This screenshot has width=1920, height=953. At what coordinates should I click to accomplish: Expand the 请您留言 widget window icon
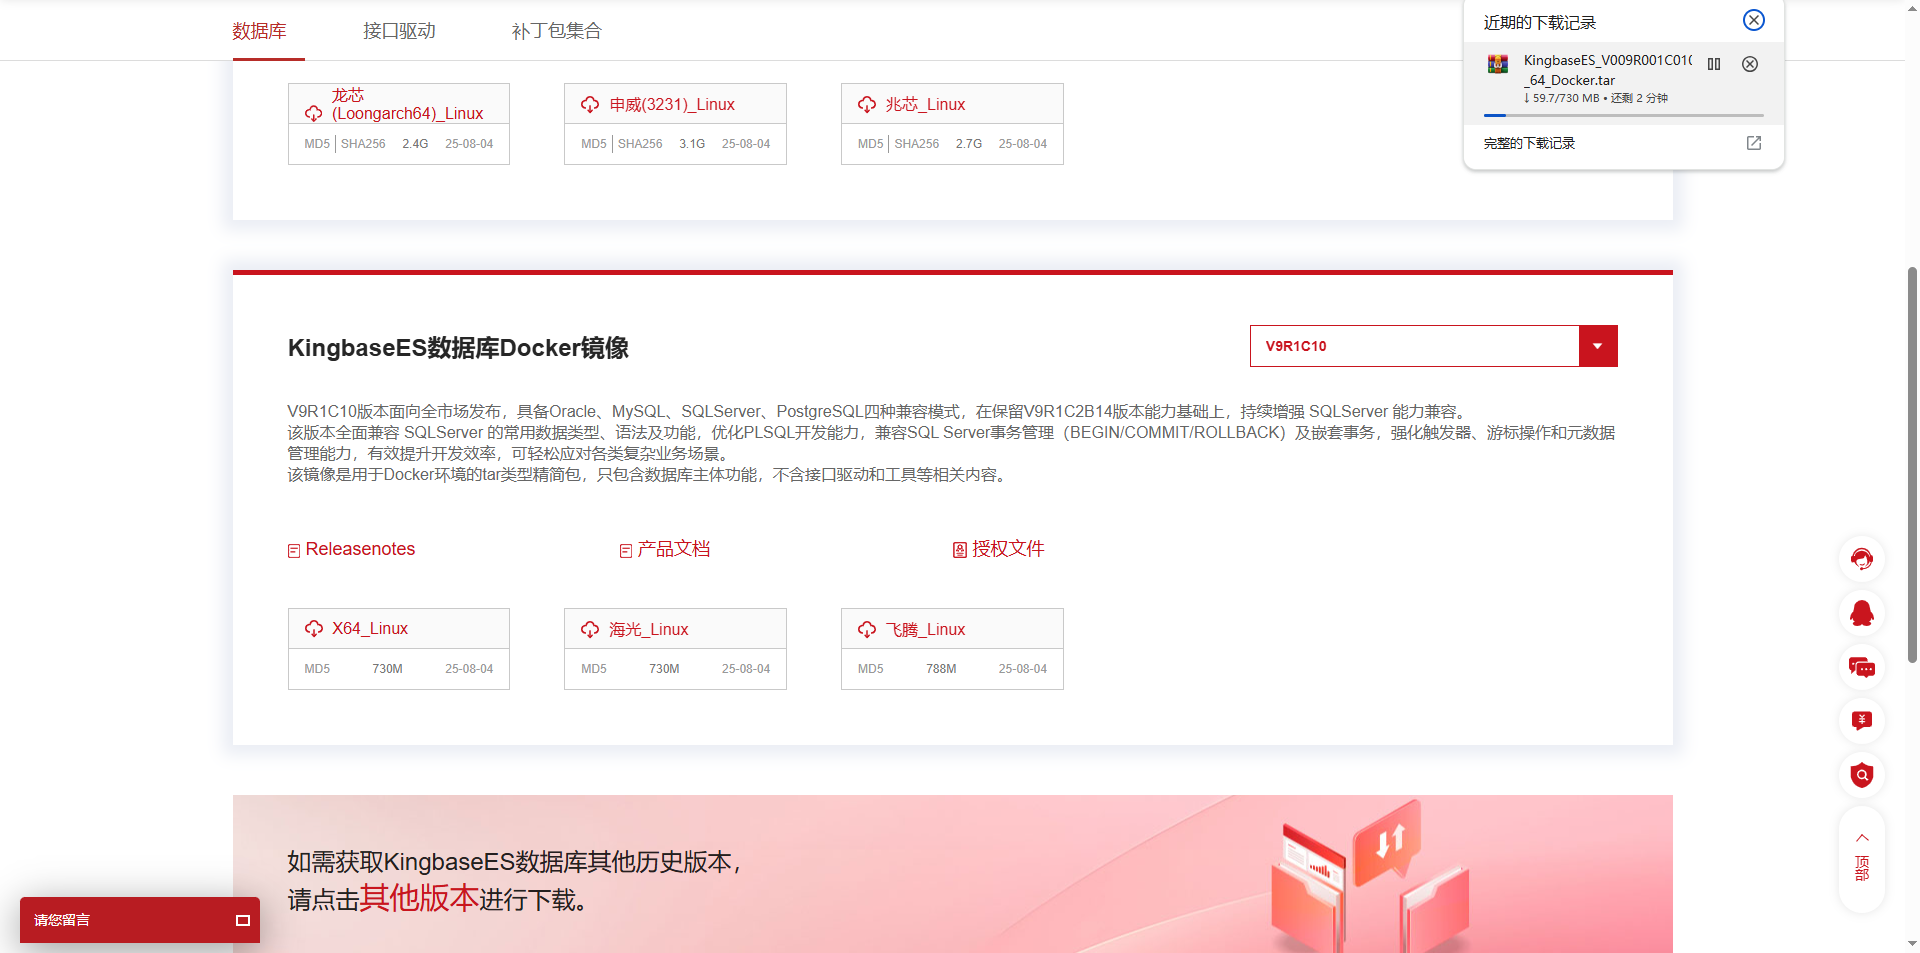[242, 920]
